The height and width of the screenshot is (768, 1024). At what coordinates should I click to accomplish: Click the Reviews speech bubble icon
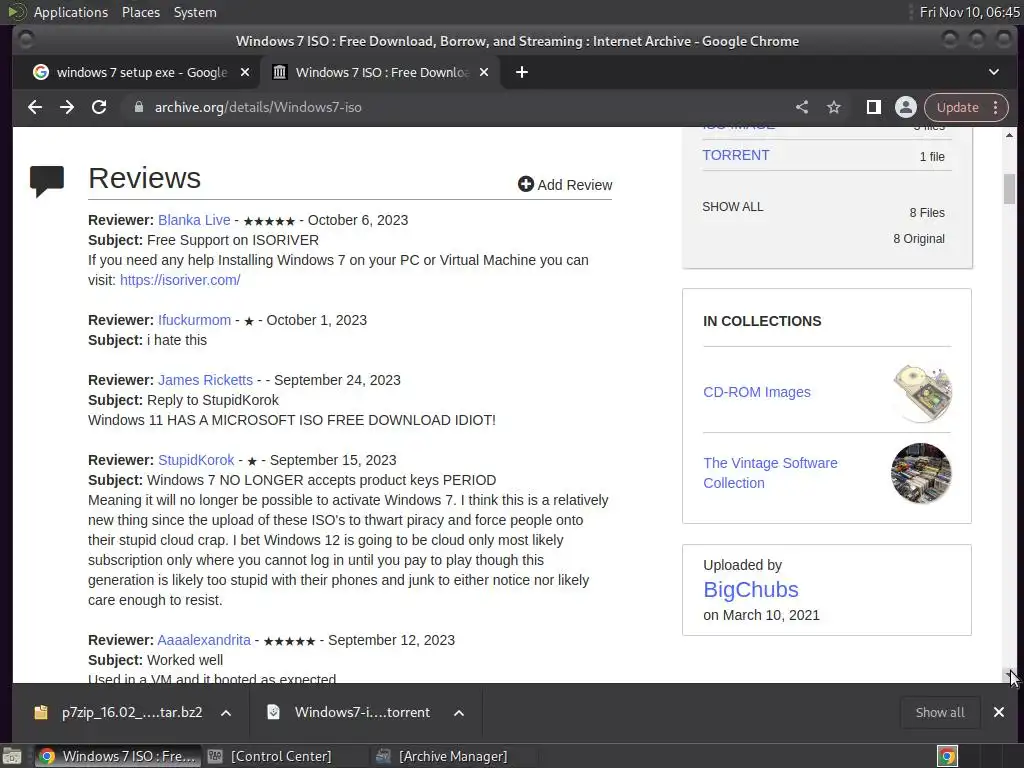[x=47, y=182]
